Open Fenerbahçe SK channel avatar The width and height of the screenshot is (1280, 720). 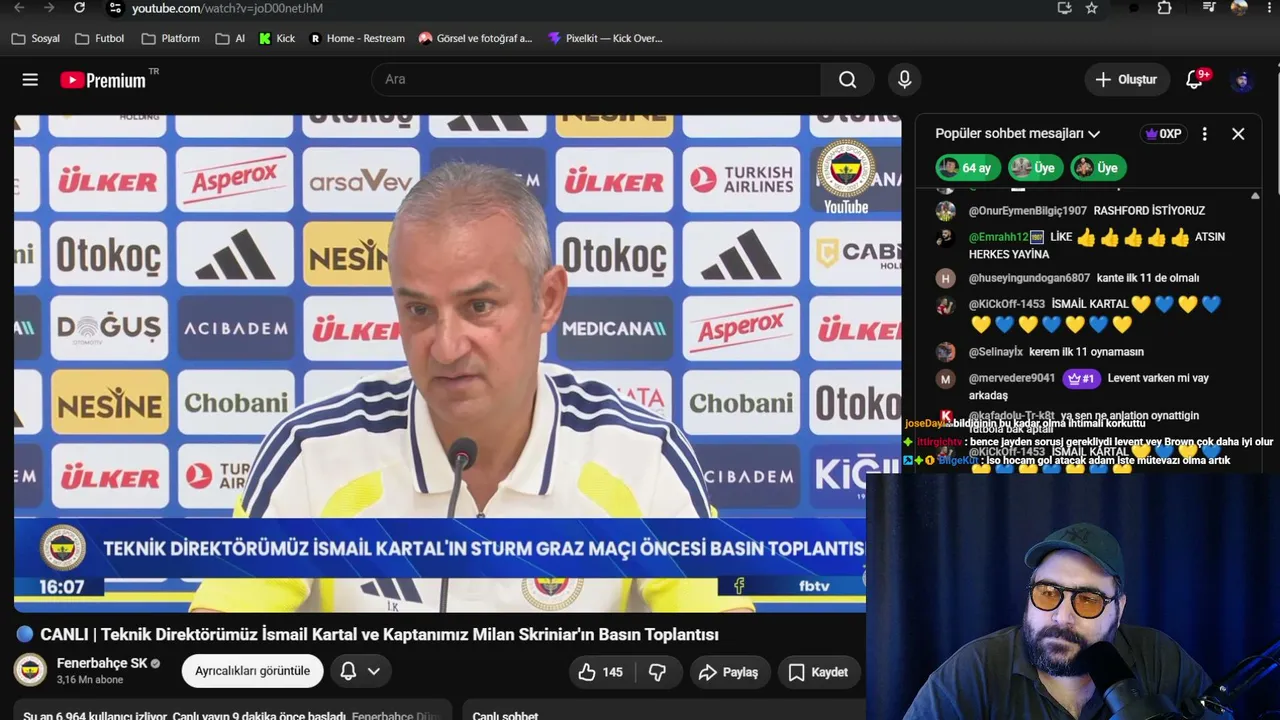tap(30, 670)
